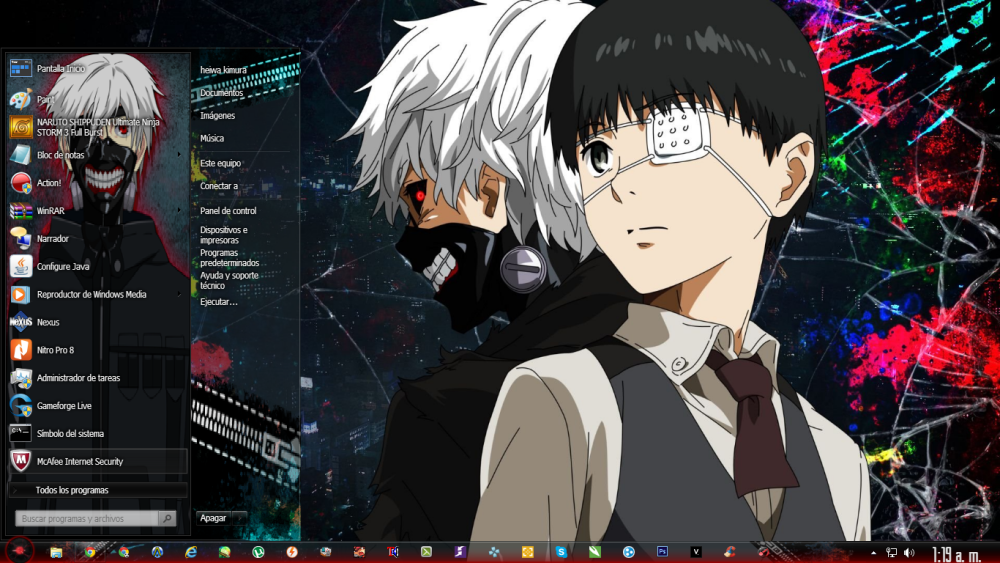Open the black V app on taskbar
This screenshot has height=563, width=1000.
point(696,552)
